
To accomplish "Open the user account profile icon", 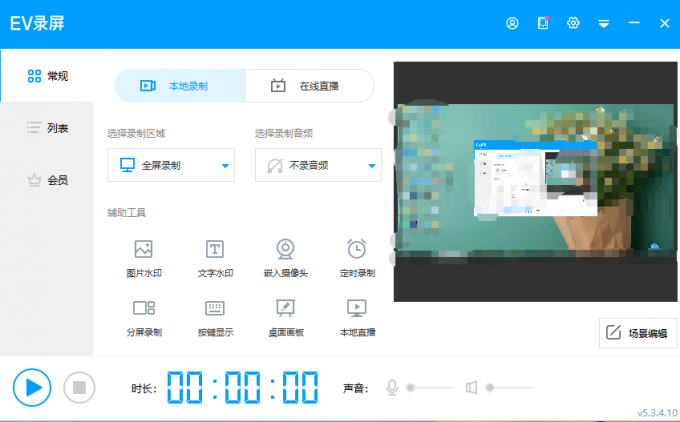I will coord(512,23).
